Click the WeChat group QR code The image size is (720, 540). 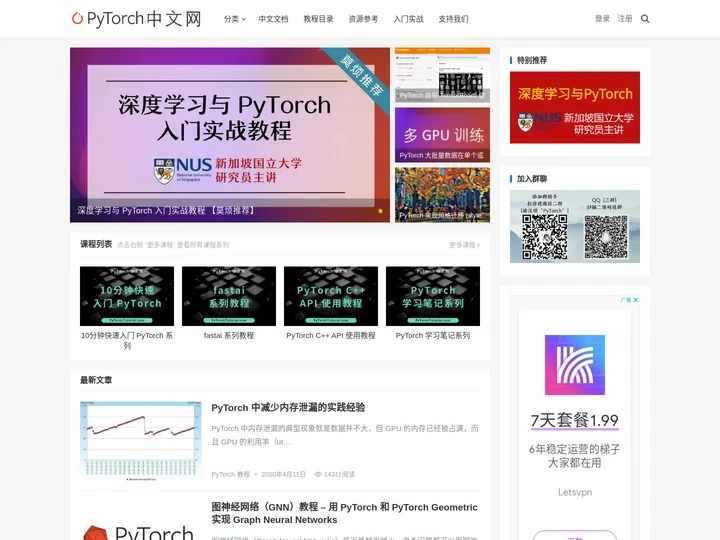[x=545, y=237]
